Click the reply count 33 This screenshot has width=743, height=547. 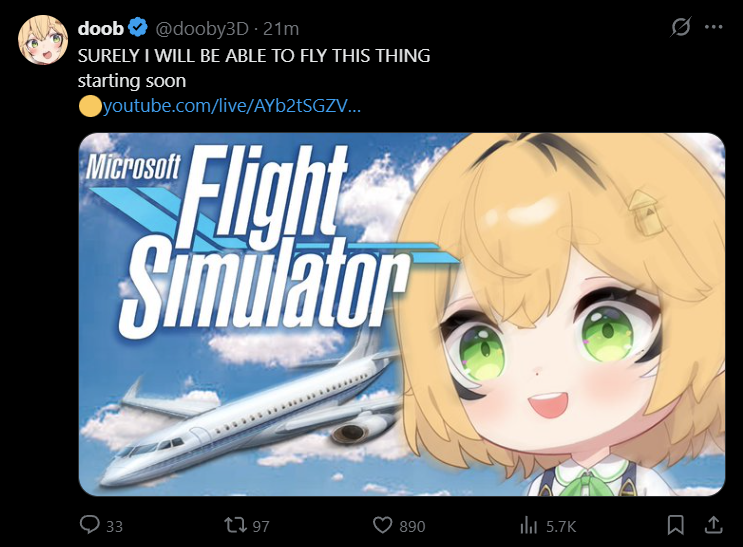[x=114, y=526]
